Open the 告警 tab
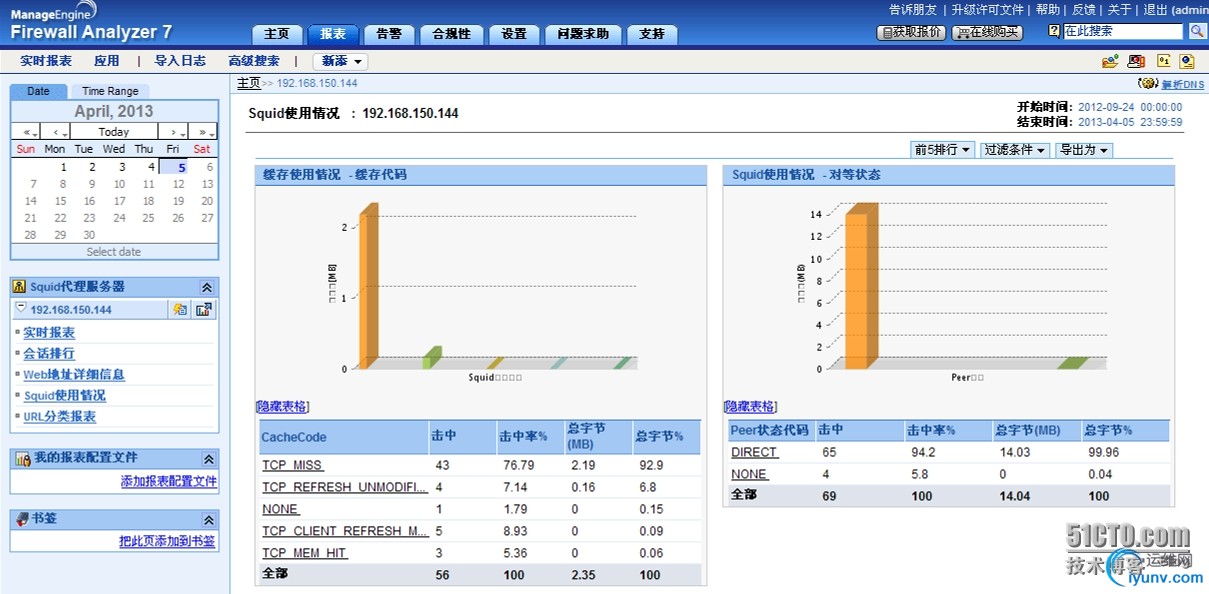This screenshot has height=594, width=1209. (389, 33)
